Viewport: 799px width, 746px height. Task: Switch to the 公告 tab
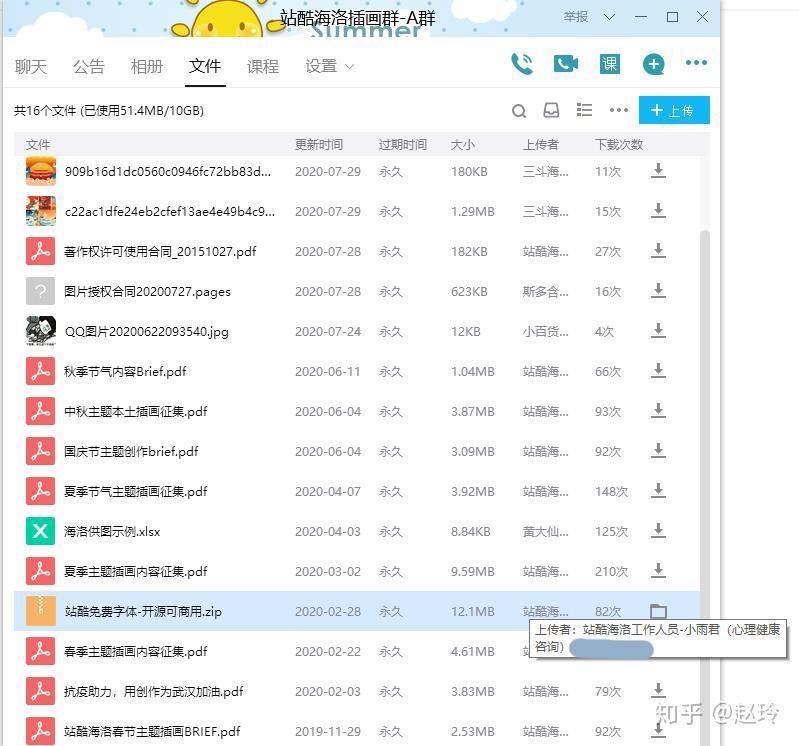click(89, 66)
